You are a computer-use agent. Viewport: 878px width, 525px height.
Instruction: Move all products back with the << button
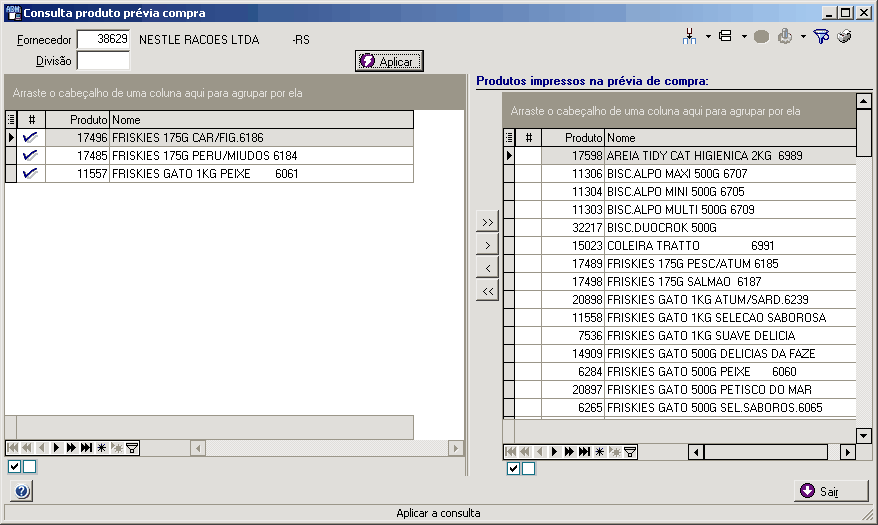488,291
